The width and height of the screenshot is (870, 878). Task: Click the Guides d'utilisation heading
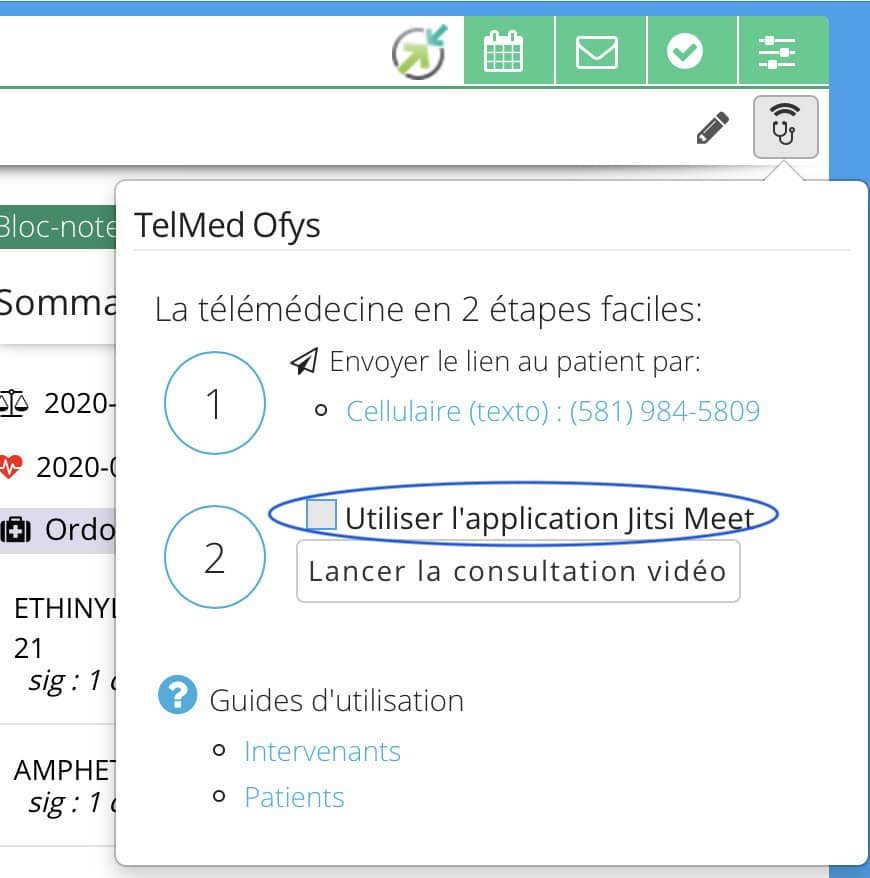(x=336, y=700)
